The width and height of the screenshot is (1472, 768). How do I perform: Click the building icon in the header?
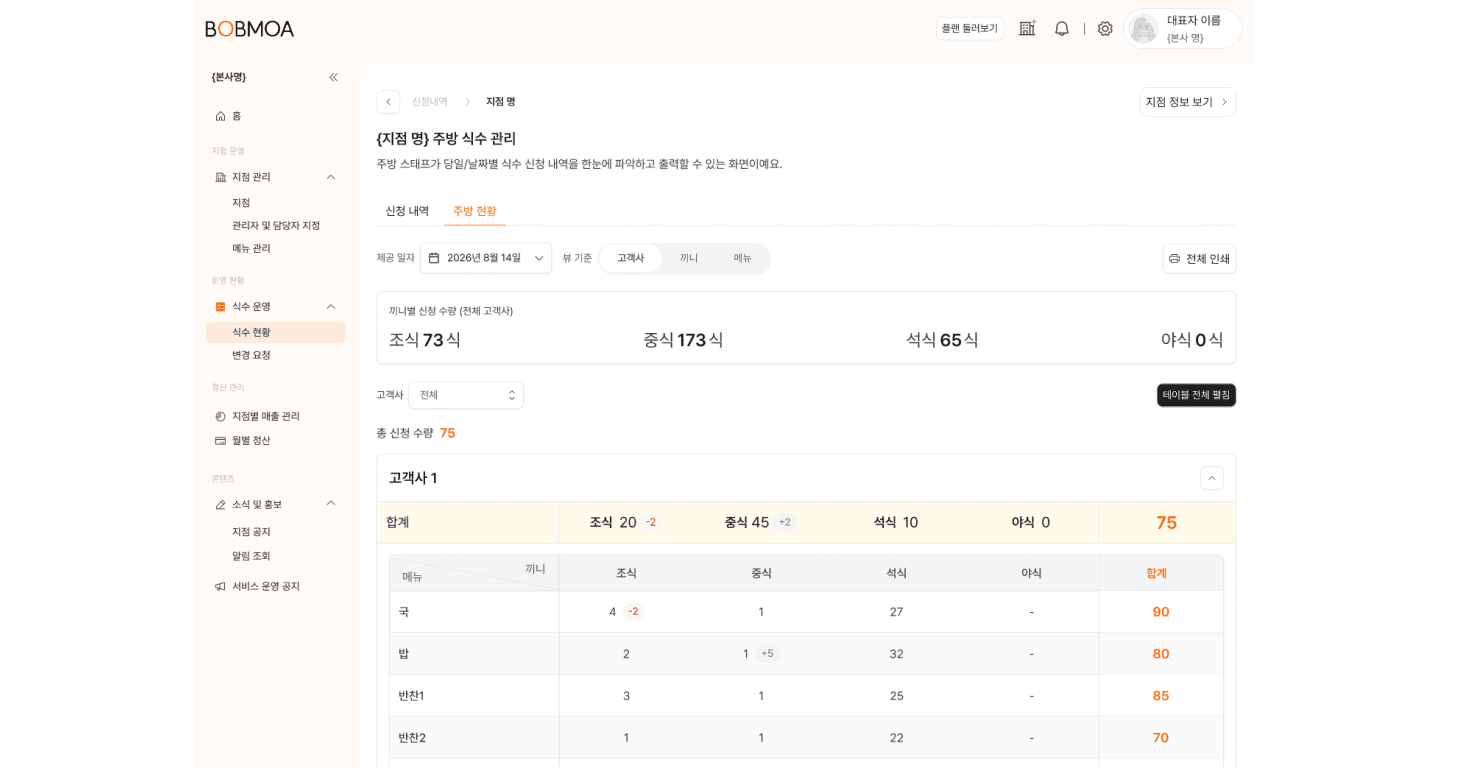tap(1027, 29)
